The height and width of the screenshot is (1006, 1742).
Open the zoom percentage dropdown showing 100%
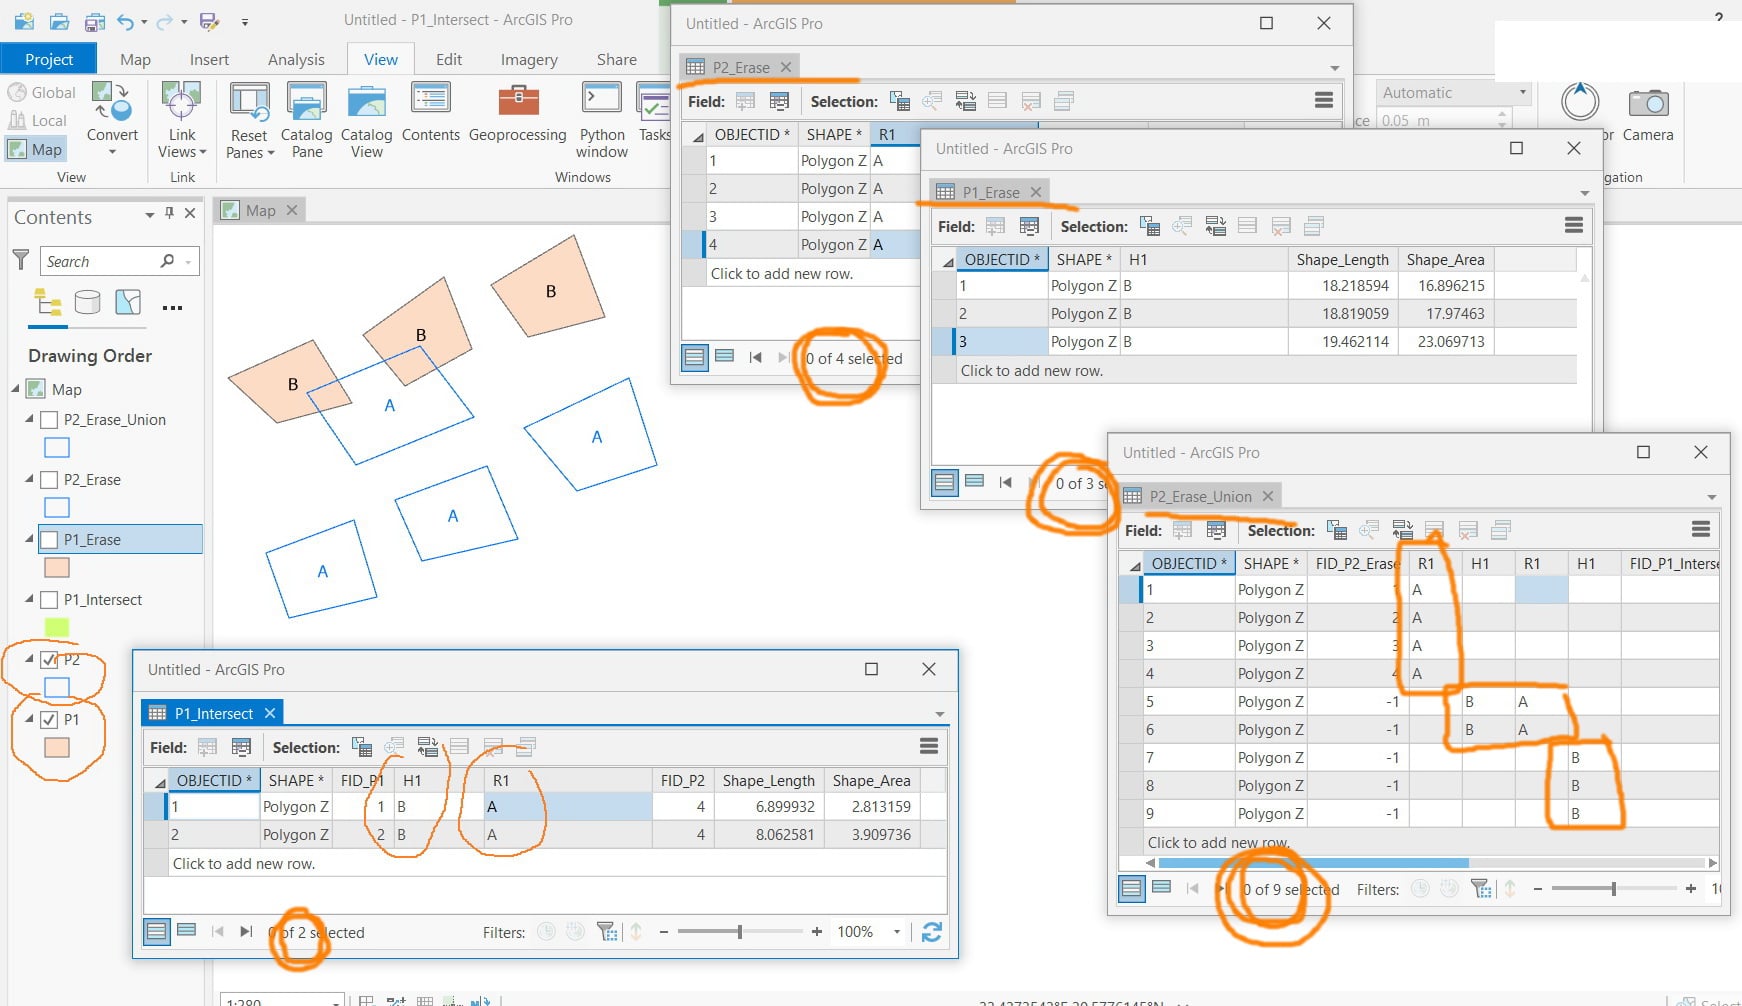(x=897, y=932)
